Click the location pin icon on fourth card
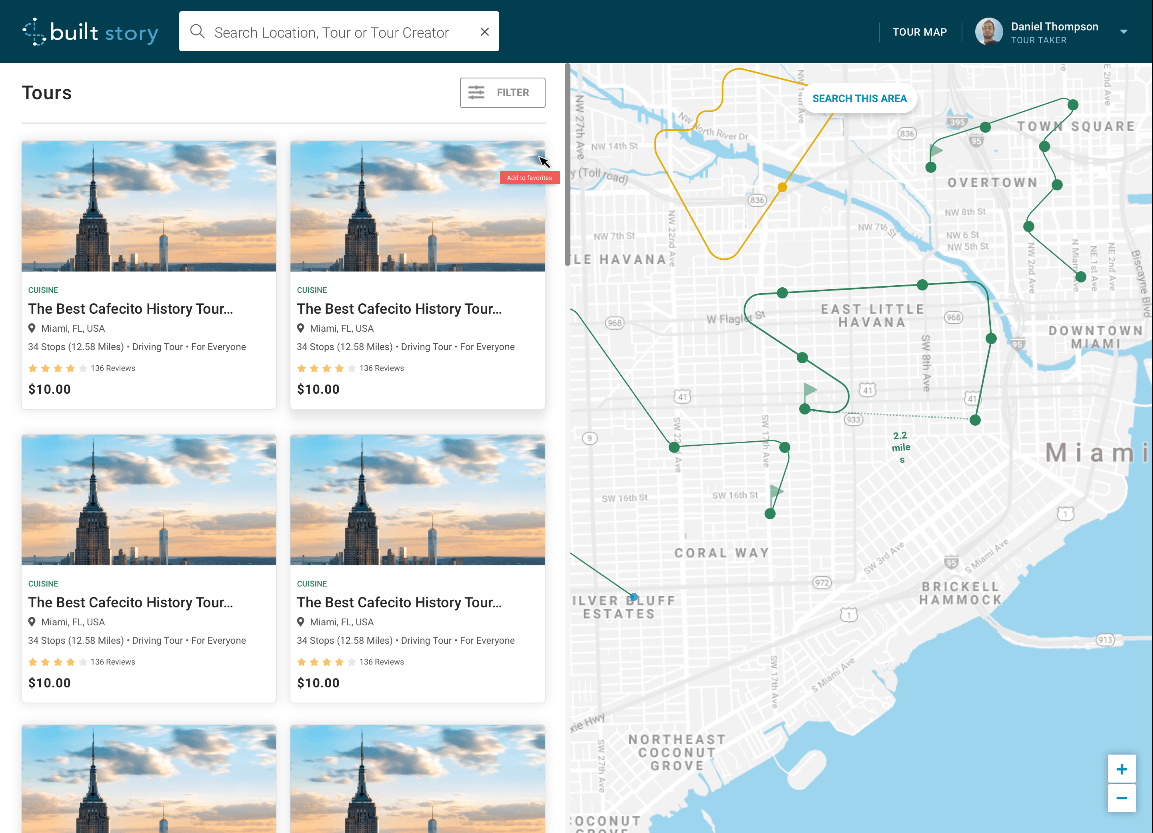This screenshot has width=1153, height=833. [300, 621]
